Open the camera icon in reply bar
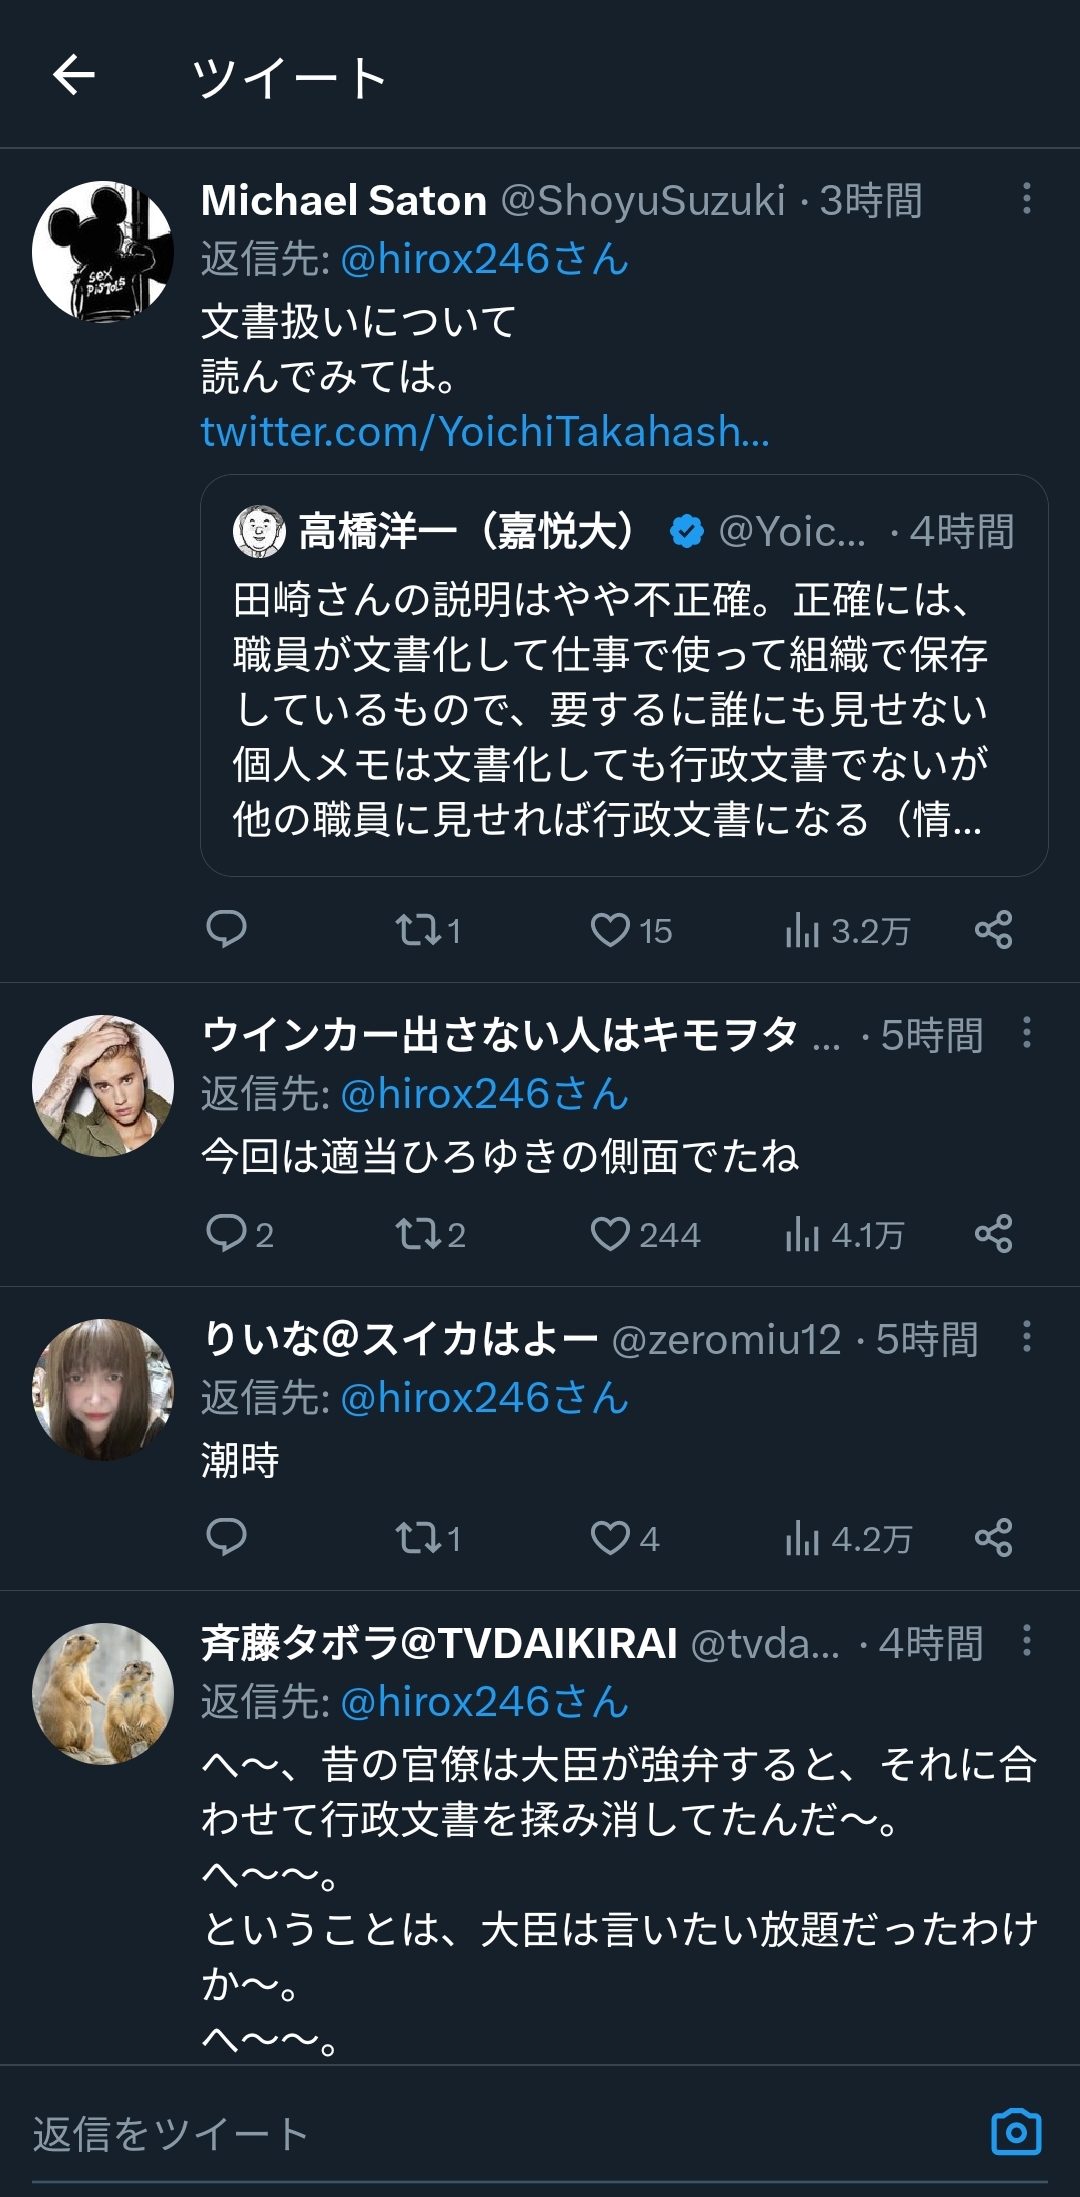 pos(1016,2133)
